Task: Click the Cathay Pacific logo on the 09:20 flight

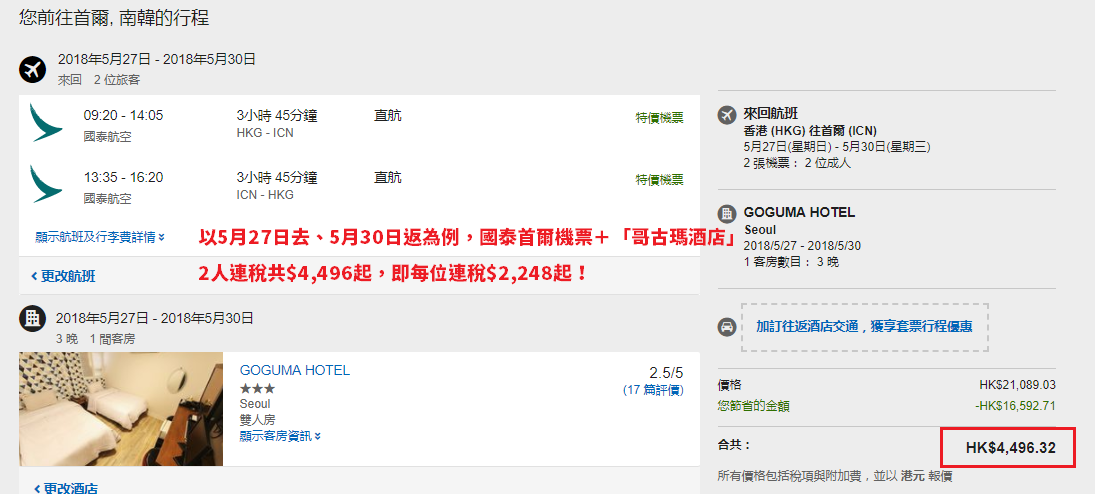Action: 46,122
